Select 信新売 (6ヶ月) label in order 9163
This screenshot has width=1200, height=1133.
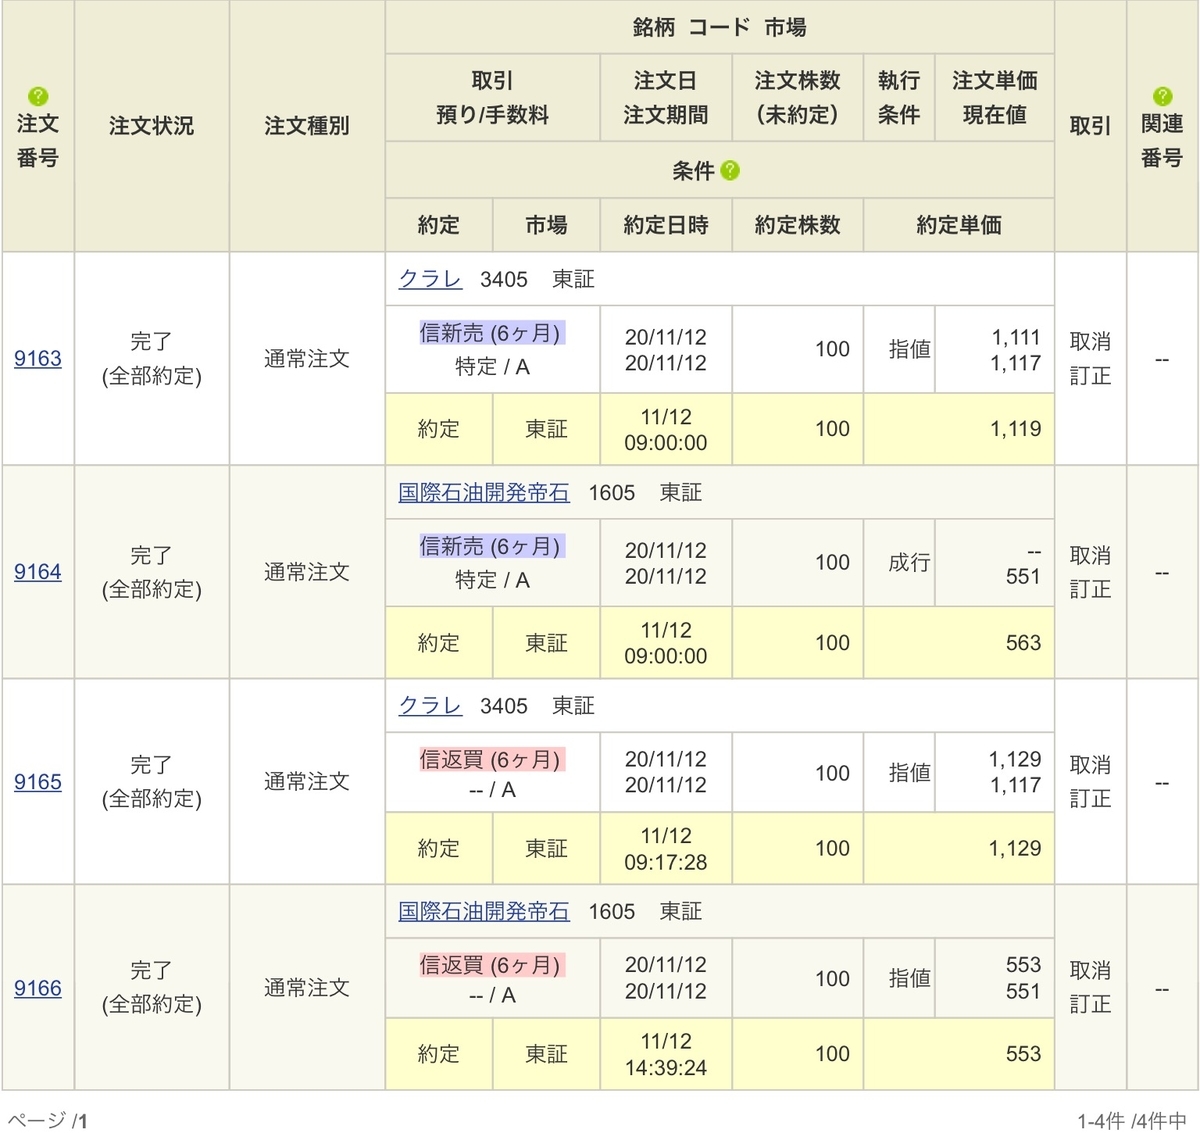492,333
